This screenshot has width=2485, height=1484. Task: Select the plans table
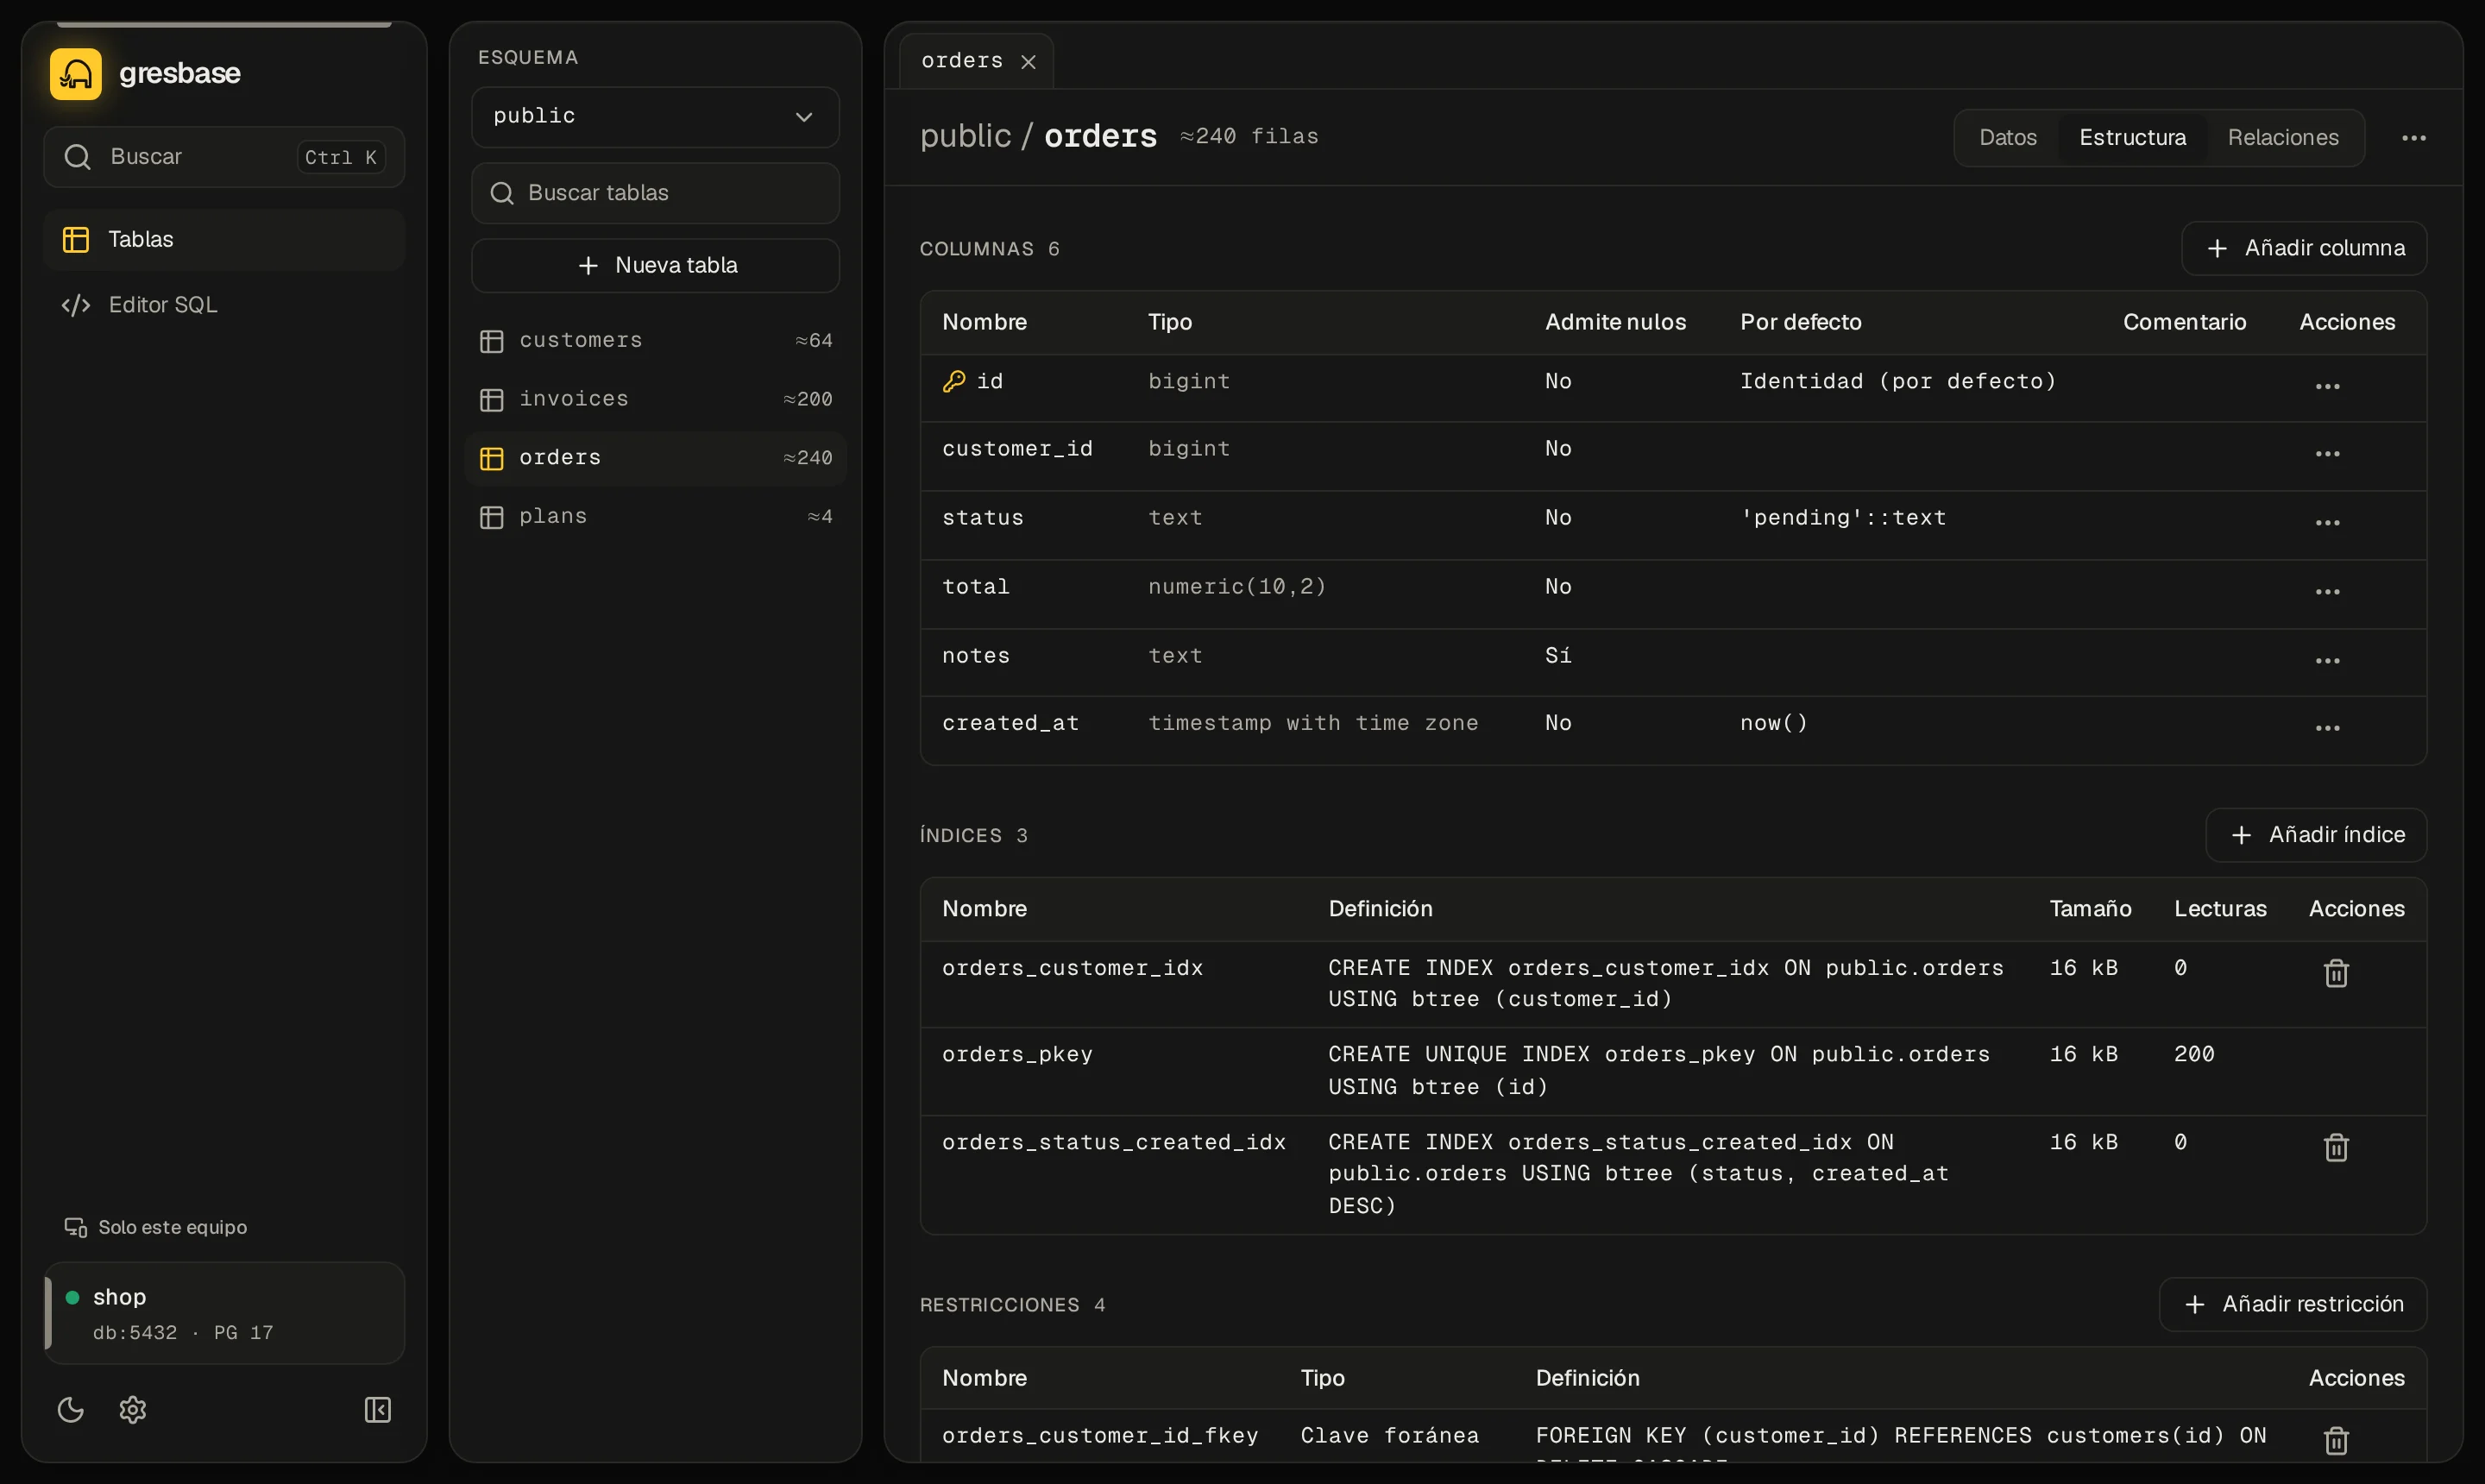655,516
